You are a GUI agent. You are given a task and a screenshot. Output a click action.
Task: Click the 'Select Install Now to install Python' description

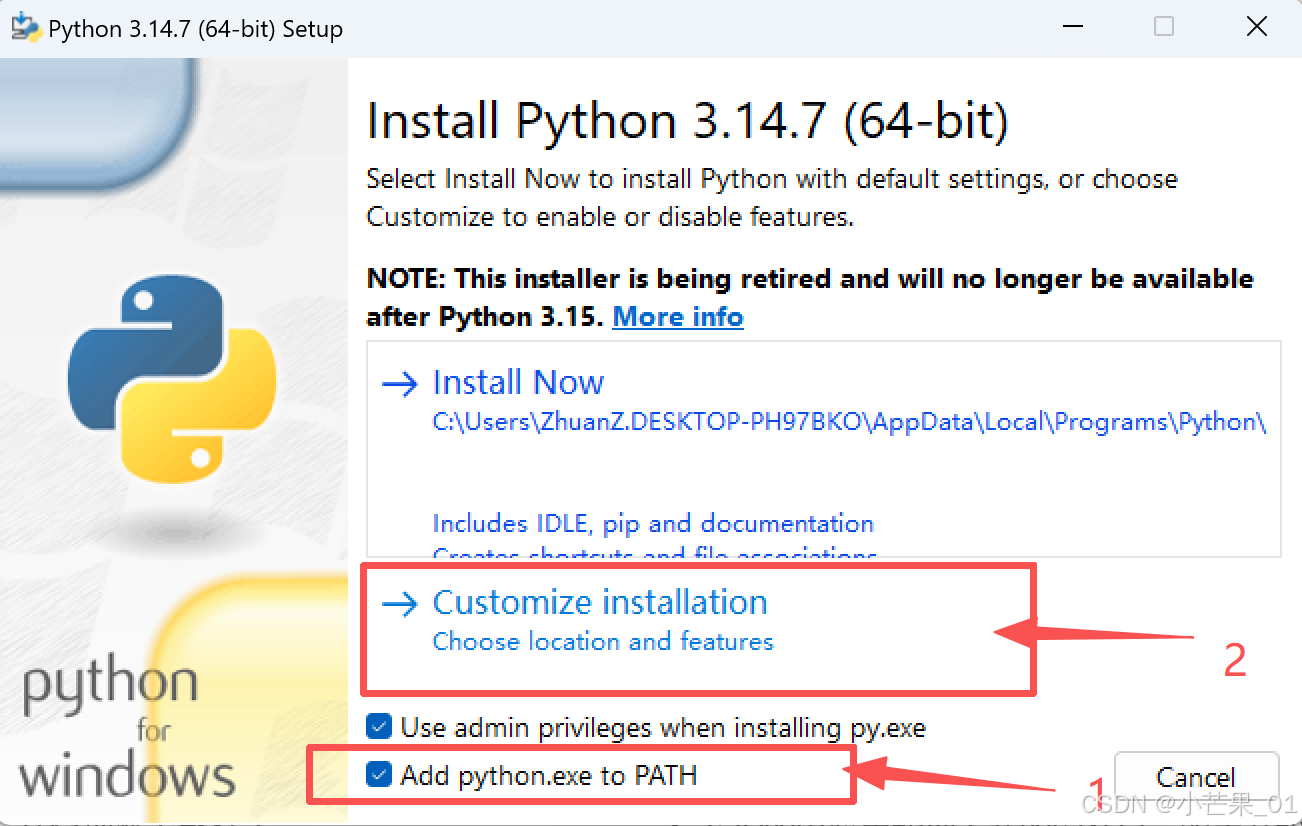tap(772, 198)
